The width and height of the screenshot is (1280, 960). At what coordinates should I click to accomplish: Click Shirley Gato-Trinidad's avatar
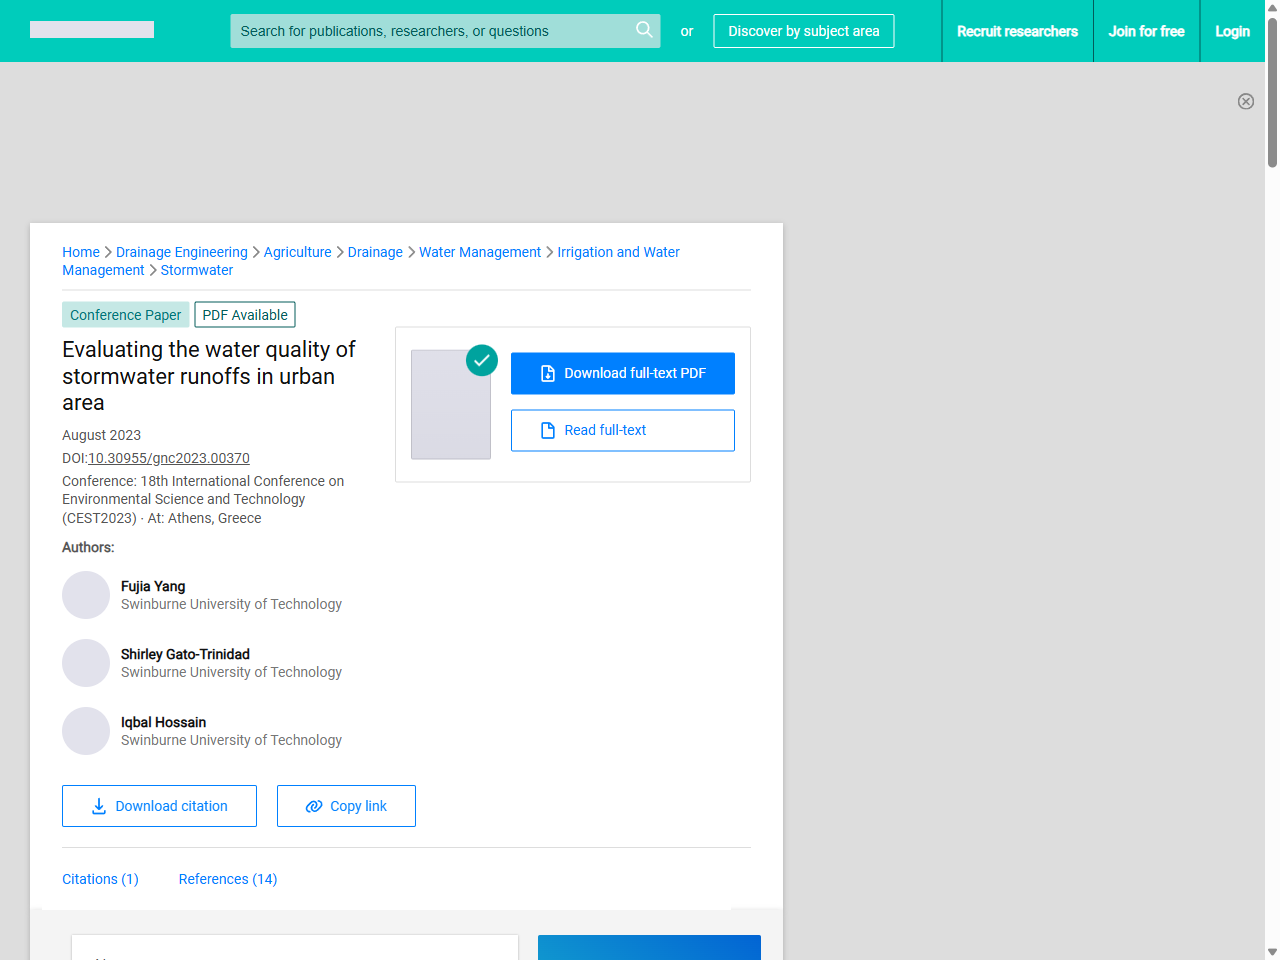click(x=86, y=663)
